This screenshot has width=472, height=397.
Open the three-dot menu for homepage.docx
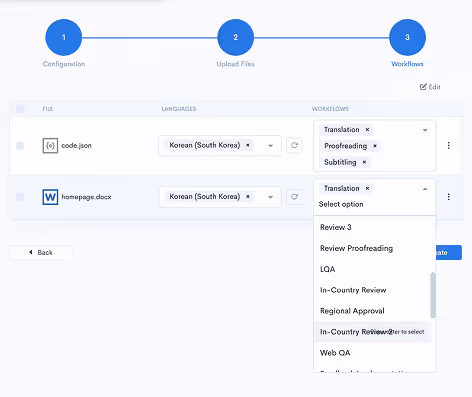click(449, 197)
